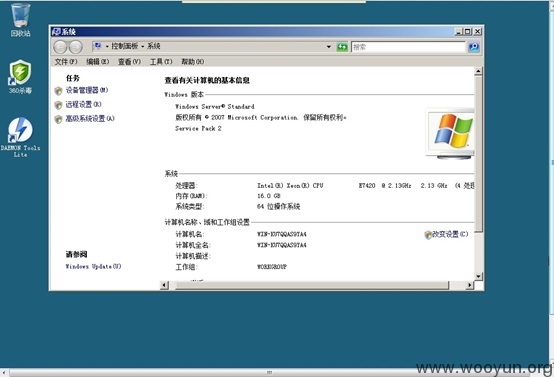Click the copyright 2007 Microsoft Corporation line
This screenshot has width=554, height=377.
tap(261, 117)
